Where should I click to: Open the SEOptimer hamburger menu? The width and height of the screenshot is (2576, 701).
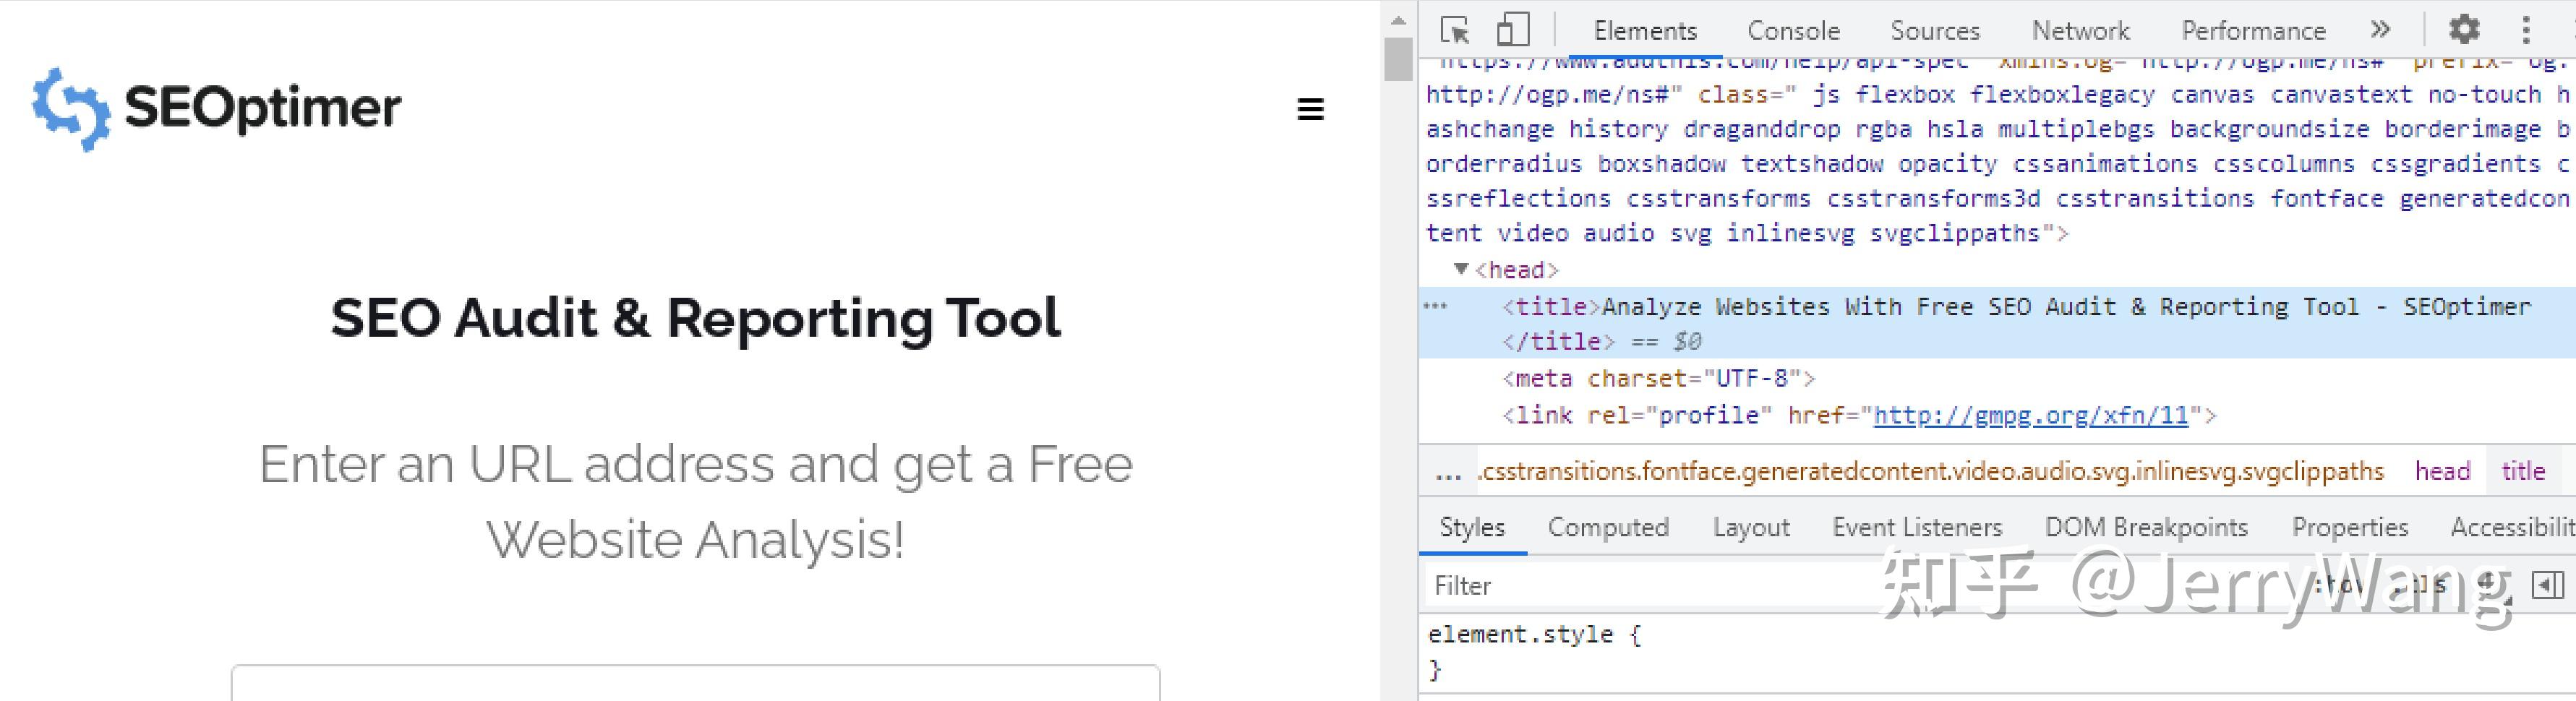pos(1310,109)
